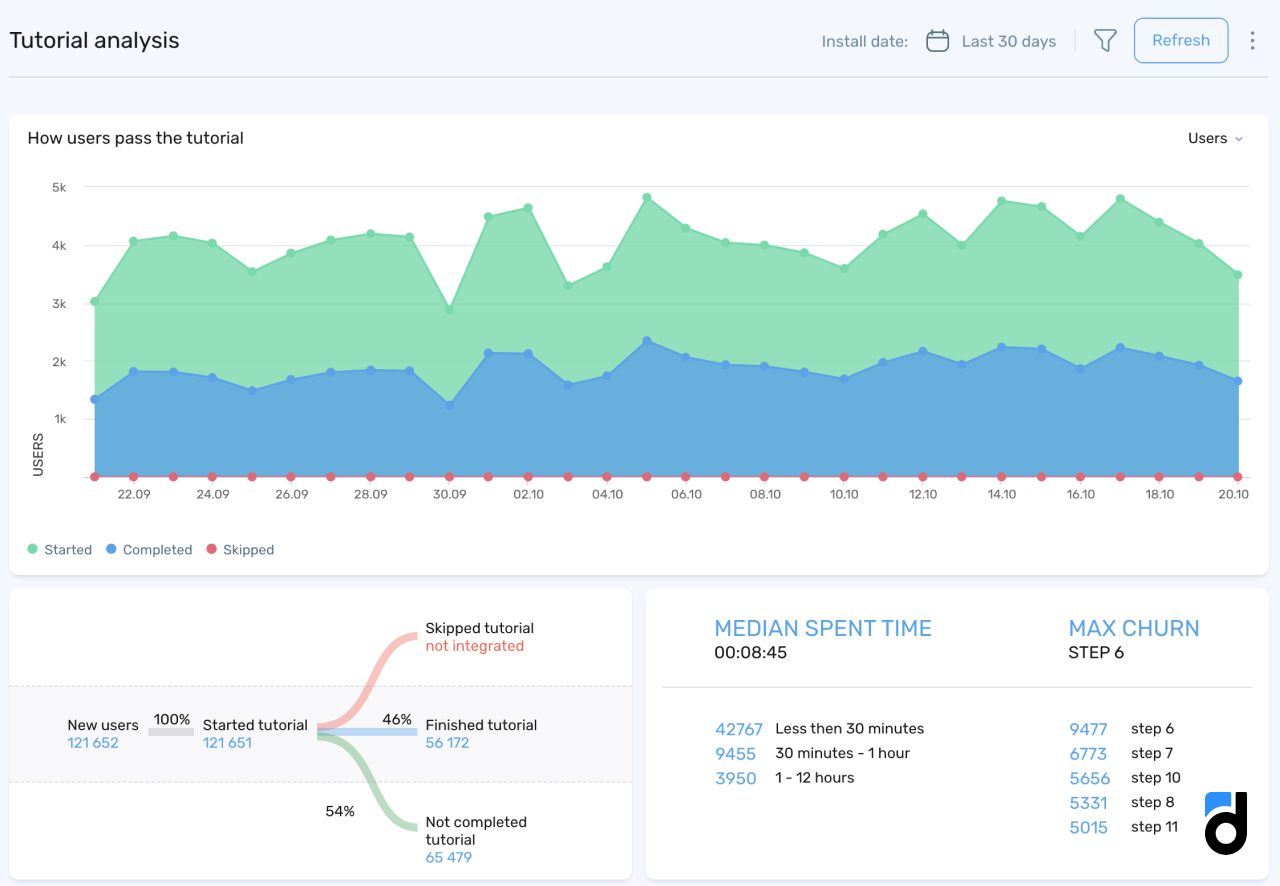Open the three-dot more options menu
Viewport: 1280px width, 886px height.
coord(1252,41)
